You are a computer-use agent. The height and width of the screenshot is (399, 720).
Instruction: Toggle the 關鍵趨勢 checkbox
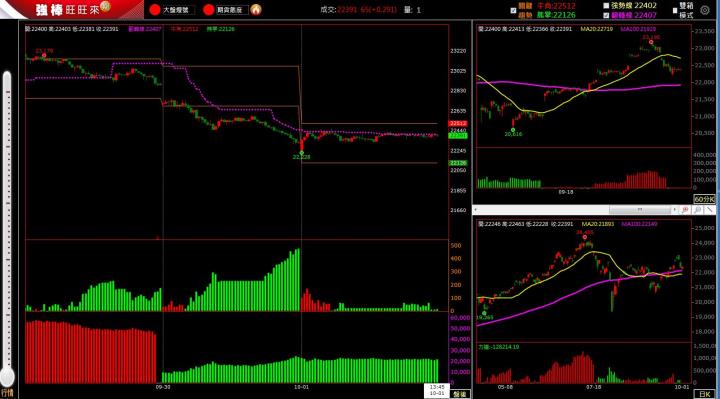click(513, 11)
